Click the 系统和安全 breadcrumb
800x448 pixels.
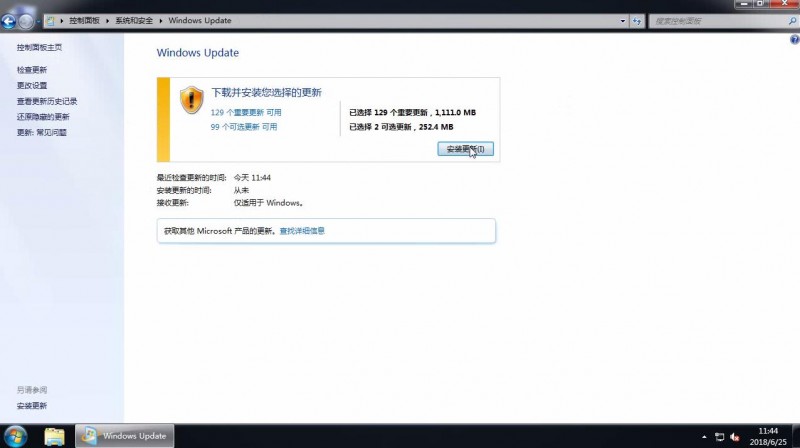(x=134, y=21)
